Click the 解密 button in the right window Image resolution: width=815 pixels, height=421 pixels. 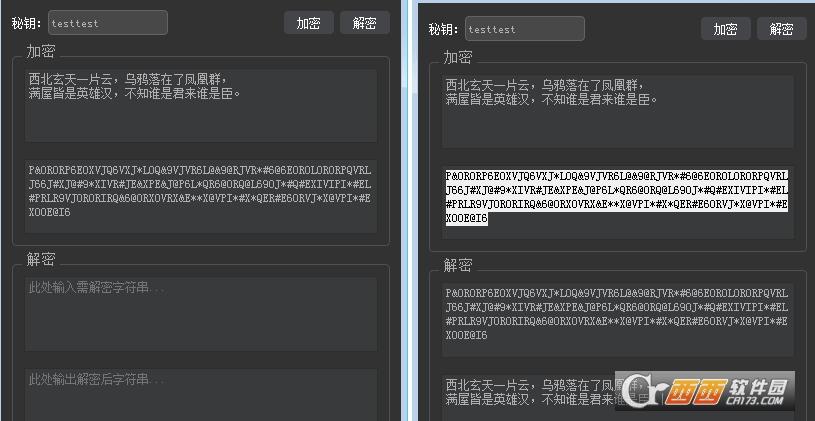(781, 29)
